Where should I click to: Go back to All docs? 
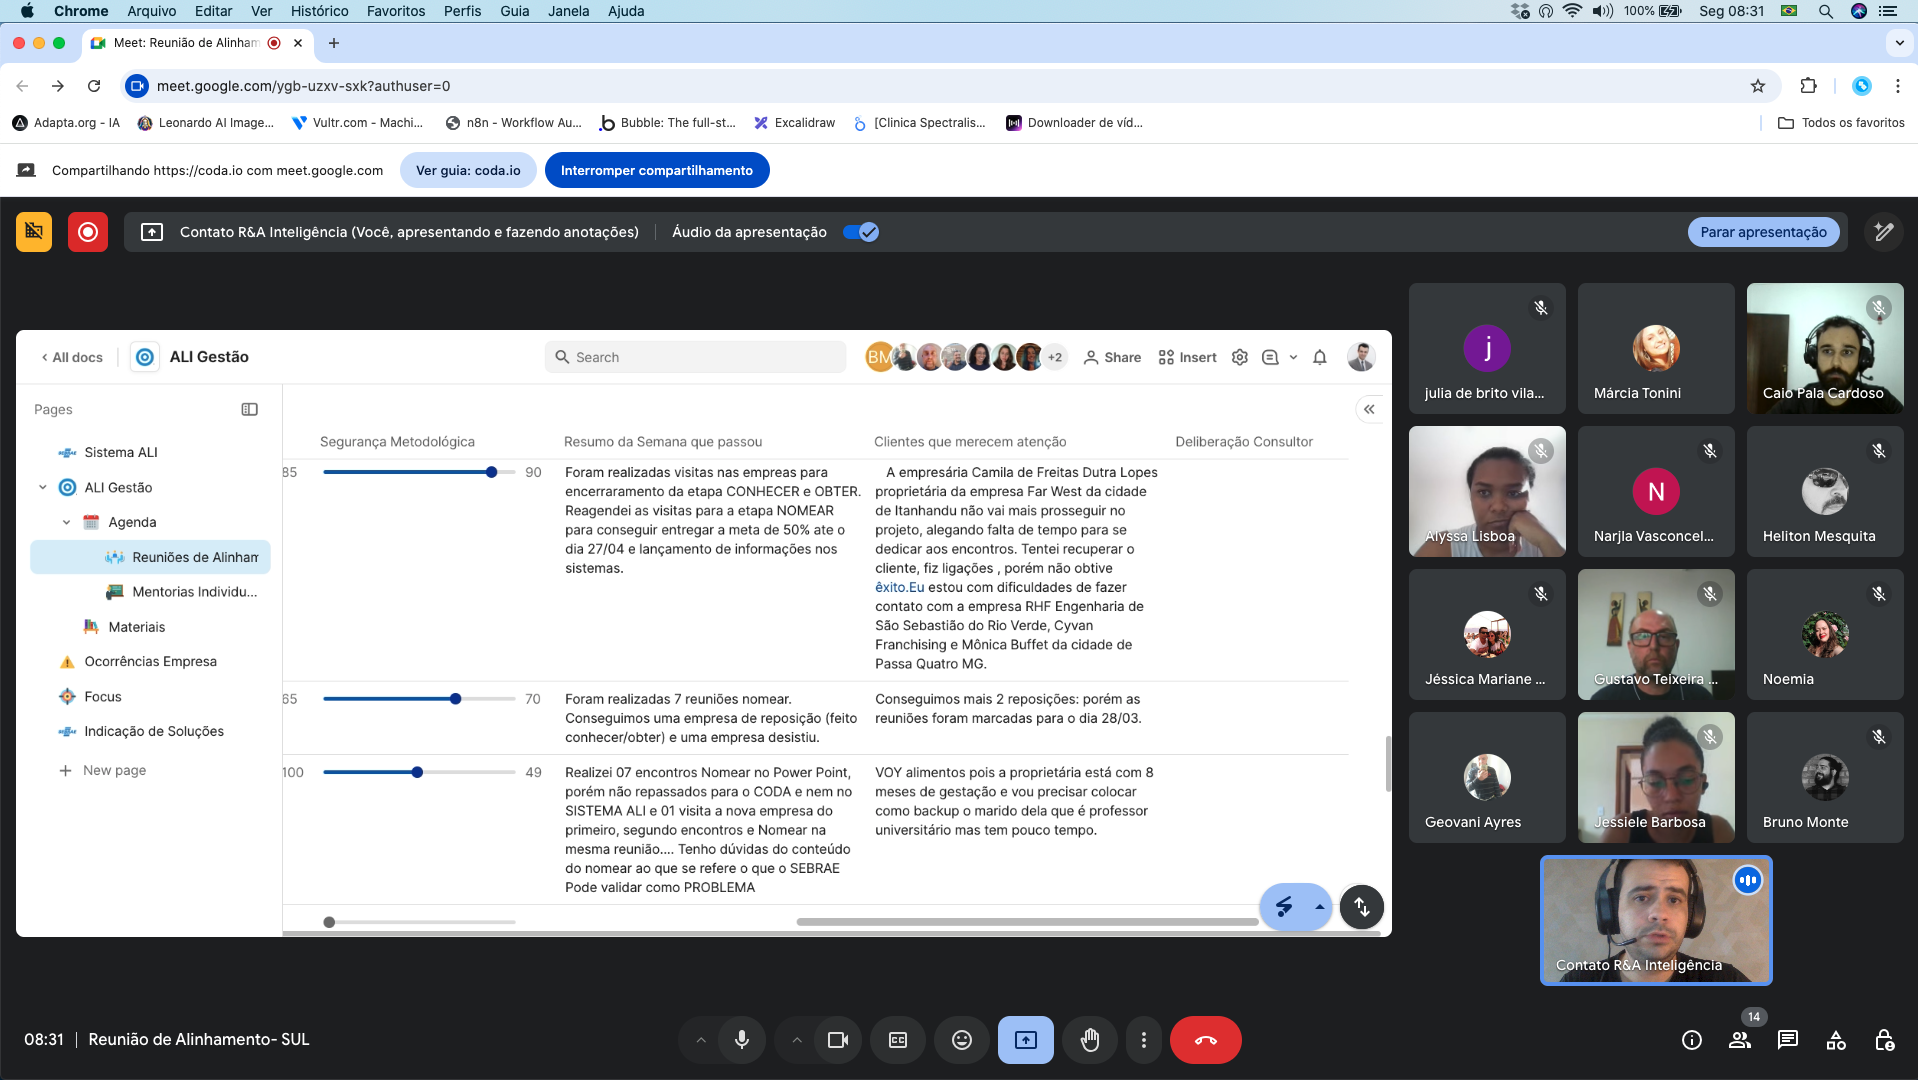pos(72,357)
